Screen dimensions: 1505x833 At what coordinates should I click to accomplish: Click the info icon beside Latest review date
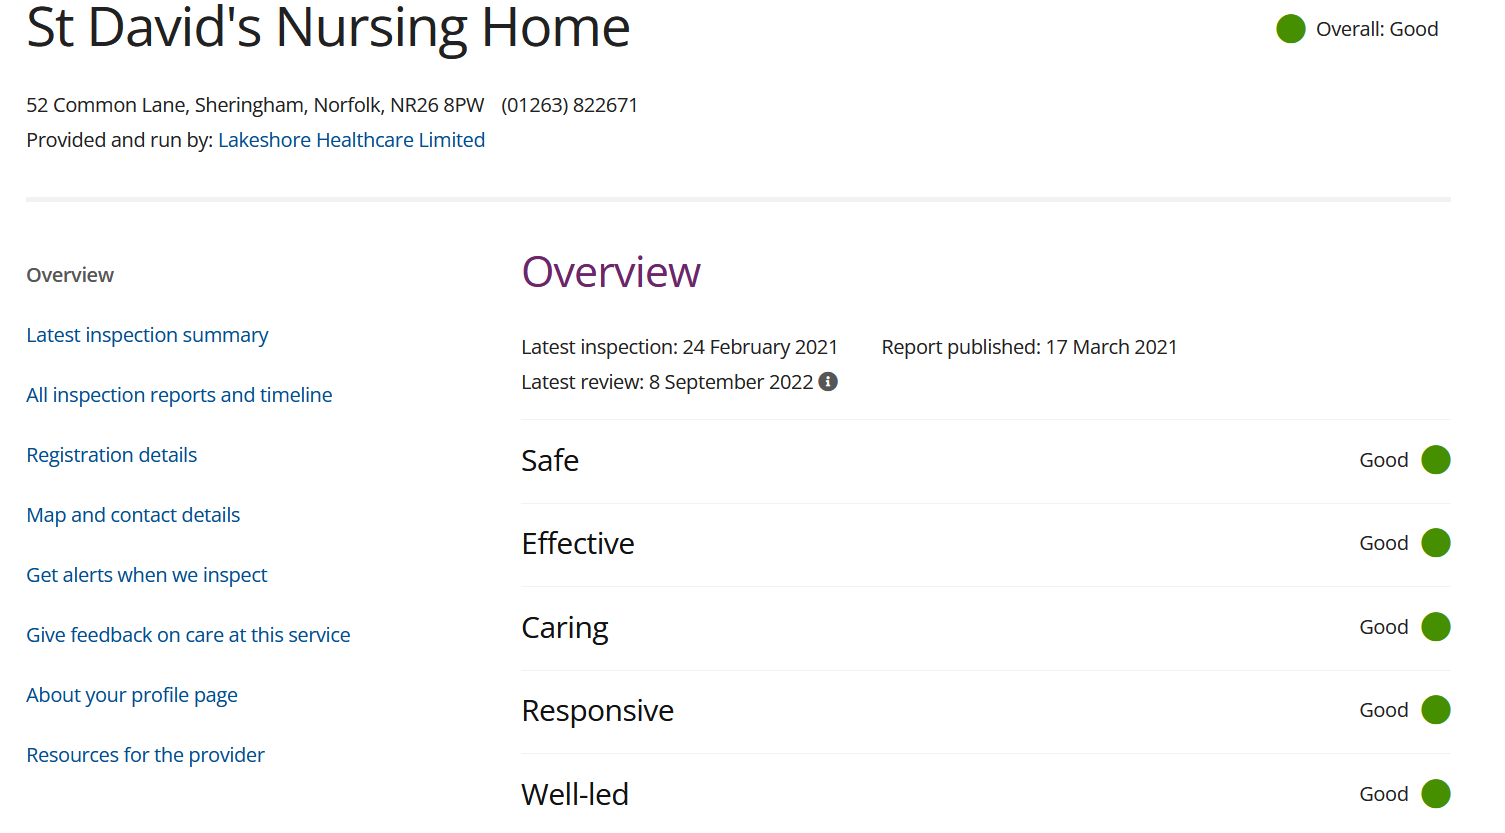pos(828,382)
